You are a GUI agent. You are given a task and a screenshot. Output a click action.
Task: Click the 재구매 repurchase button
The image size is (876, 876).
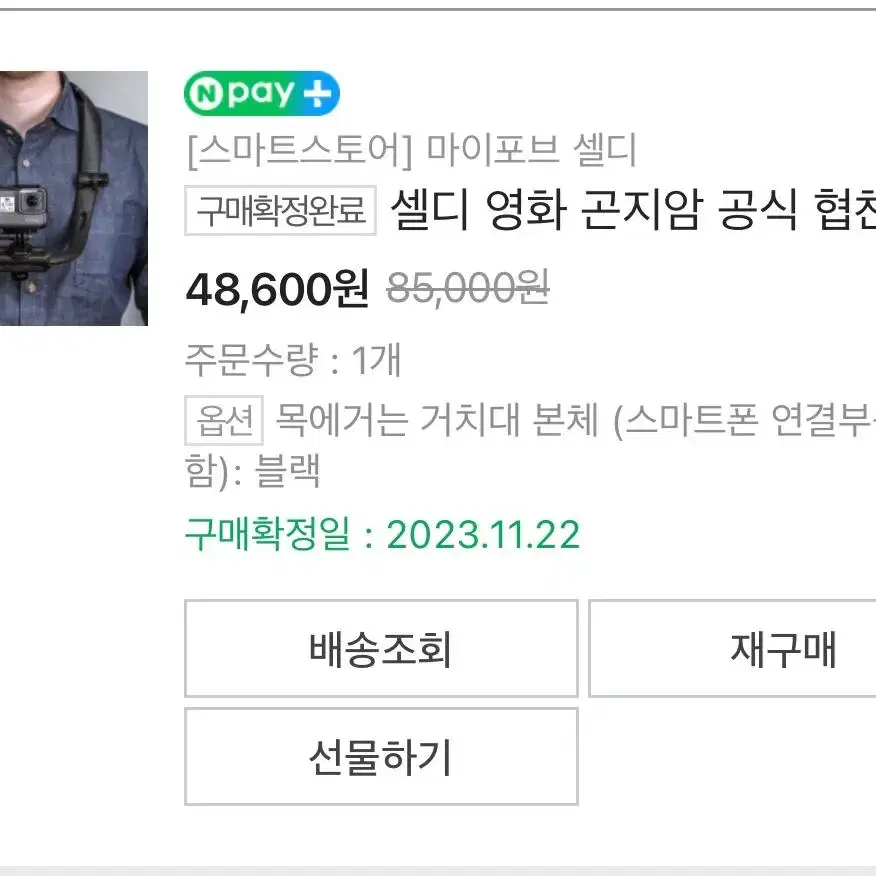click(x=732, y=648)
